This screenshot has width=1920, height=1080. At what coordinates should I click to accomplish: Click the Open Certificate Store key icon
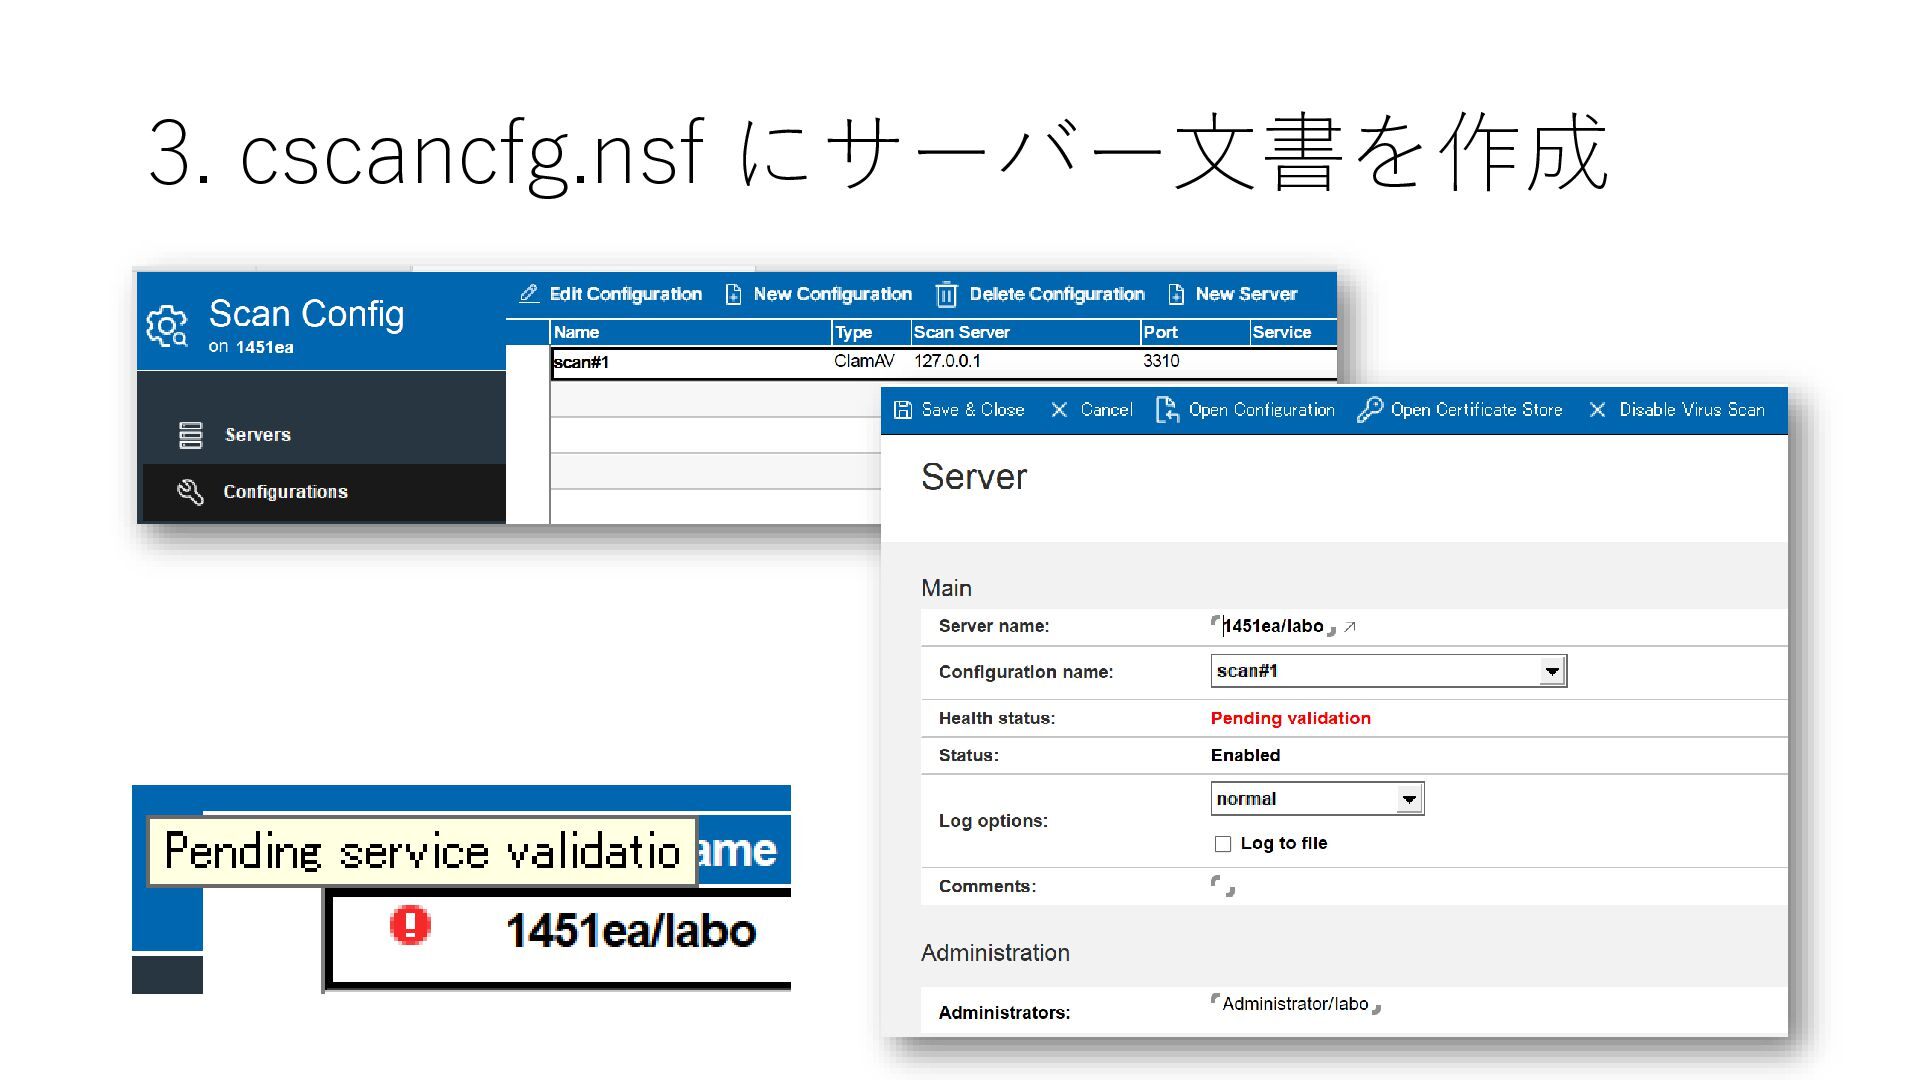(1369, 410)
